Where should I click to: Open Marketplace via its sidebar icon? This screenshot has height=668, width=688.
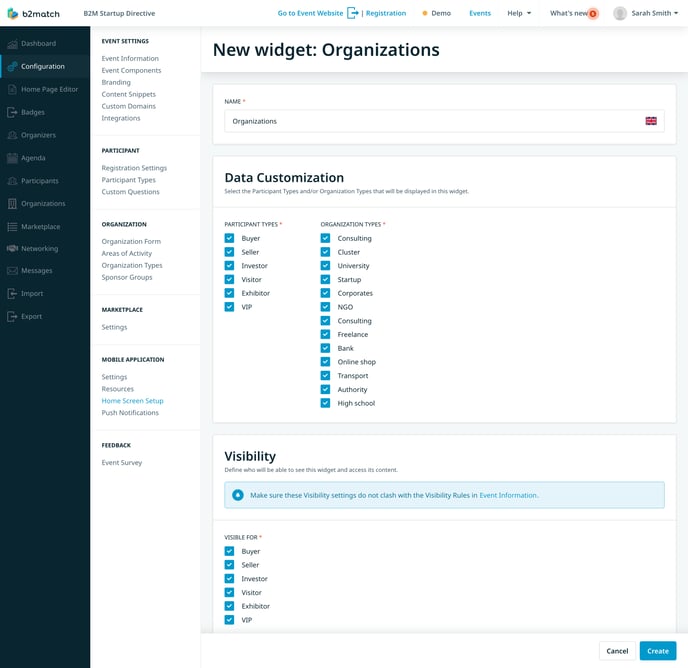[12, 226]
